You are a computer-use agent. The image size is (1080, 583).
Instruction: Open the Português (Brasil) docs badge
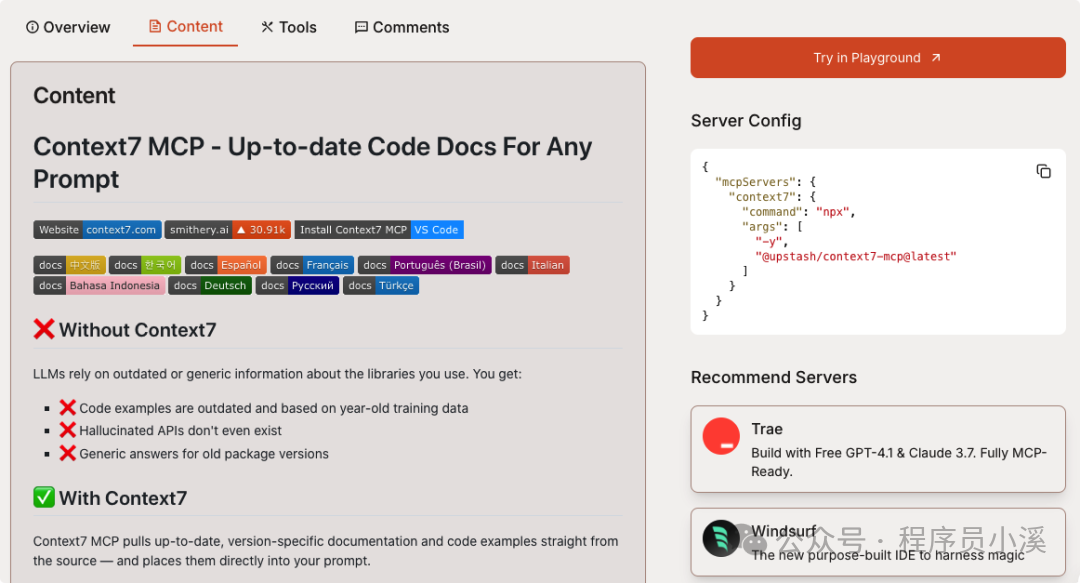coord(424,265)
